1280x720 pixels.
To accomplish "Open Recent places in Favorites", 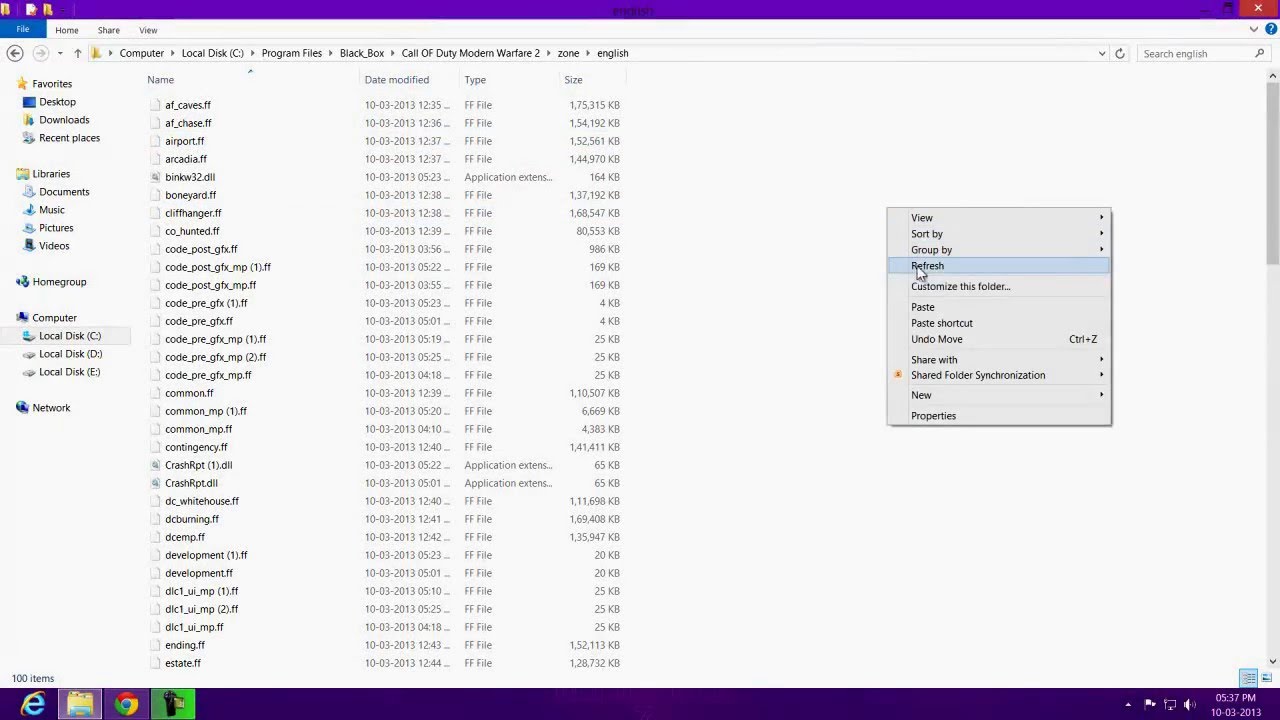I will point(69,138).
